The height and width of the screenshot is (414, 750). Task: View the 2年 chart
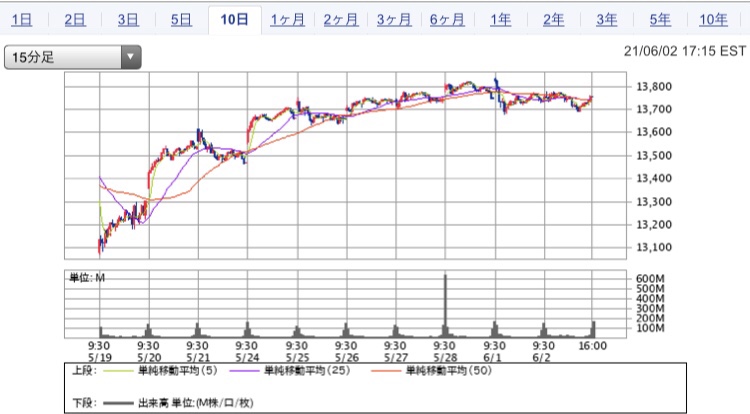coord(553,20)
